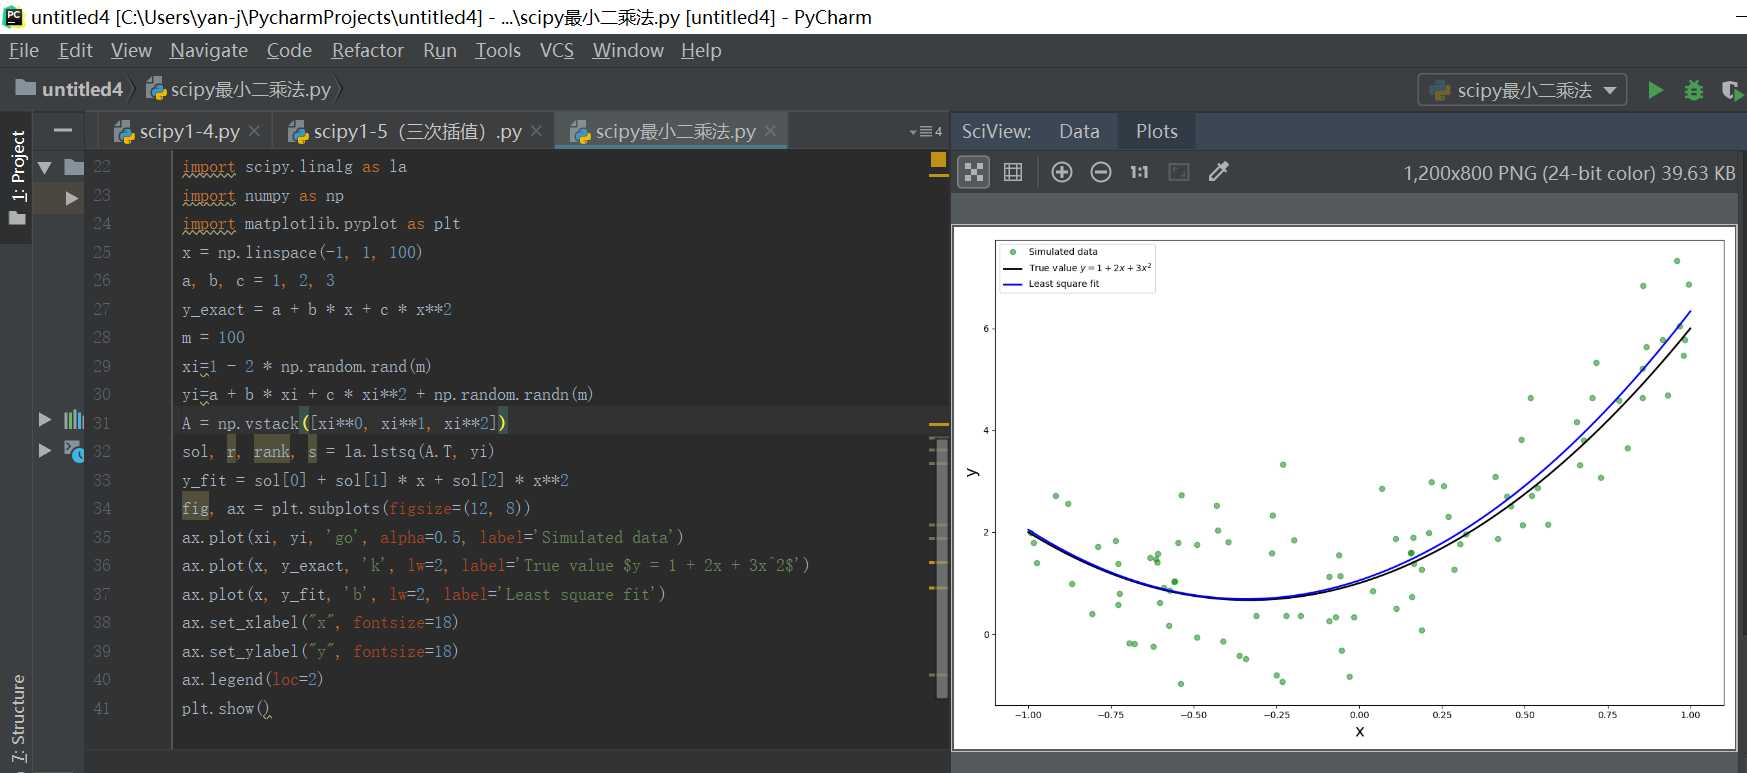Click untitled4 breadcrumb in navigation bar
Viewport: 1747px width, 773px height.
(x=69, y=89)
